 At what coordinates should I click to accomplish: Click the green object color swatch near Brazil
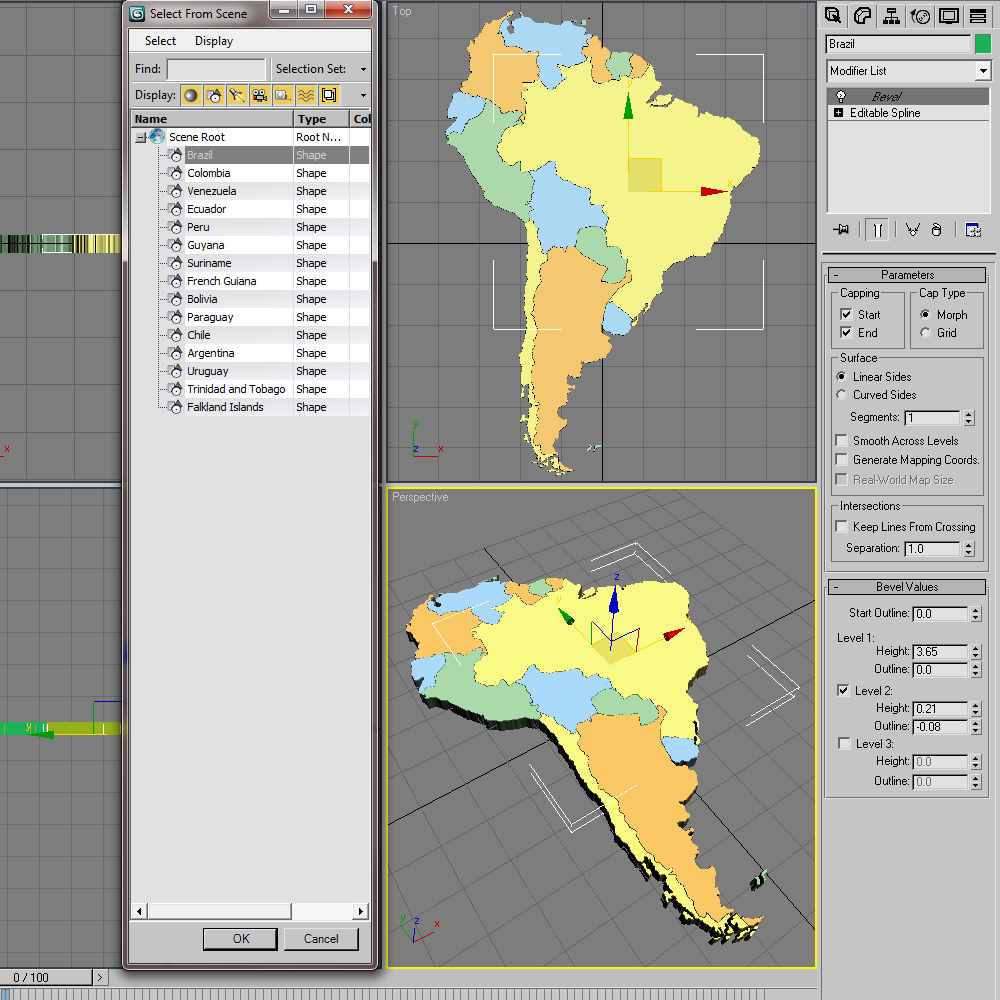pos(984,43)
